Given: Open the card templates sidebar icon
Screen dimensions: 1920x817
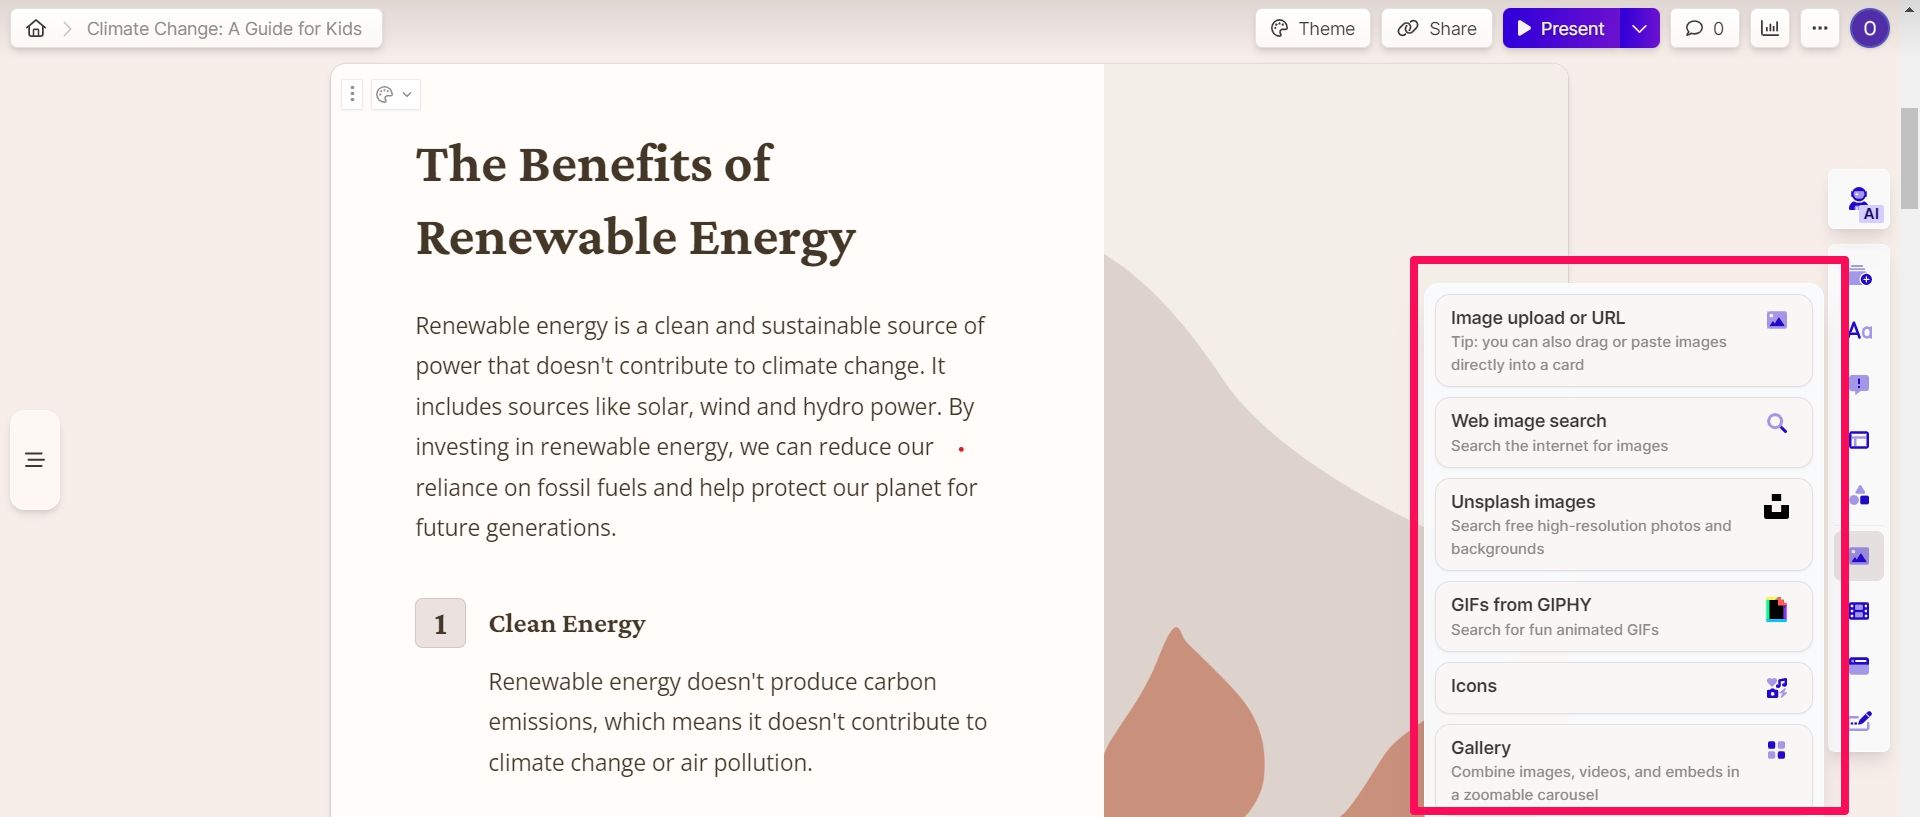Looking at the screenshot, I should pyautogui.click(x=1860, y=276).
